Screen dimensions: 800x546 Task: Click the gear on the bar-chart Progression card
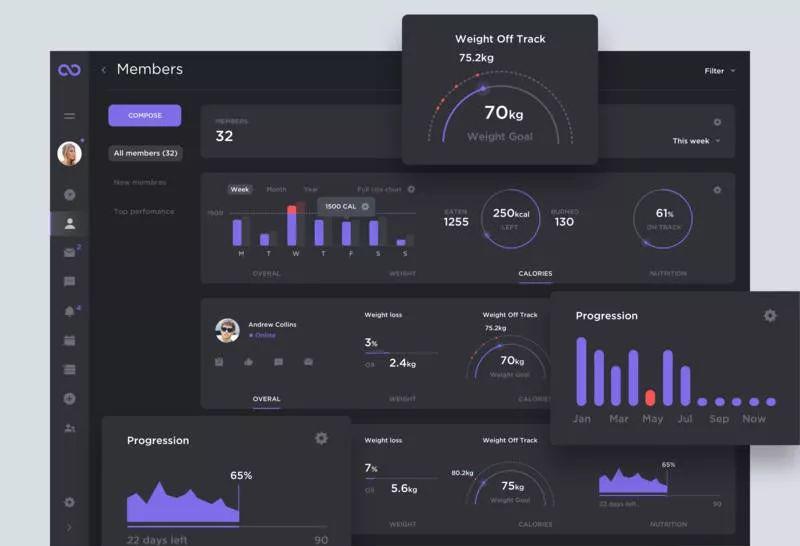pos(770,316)
